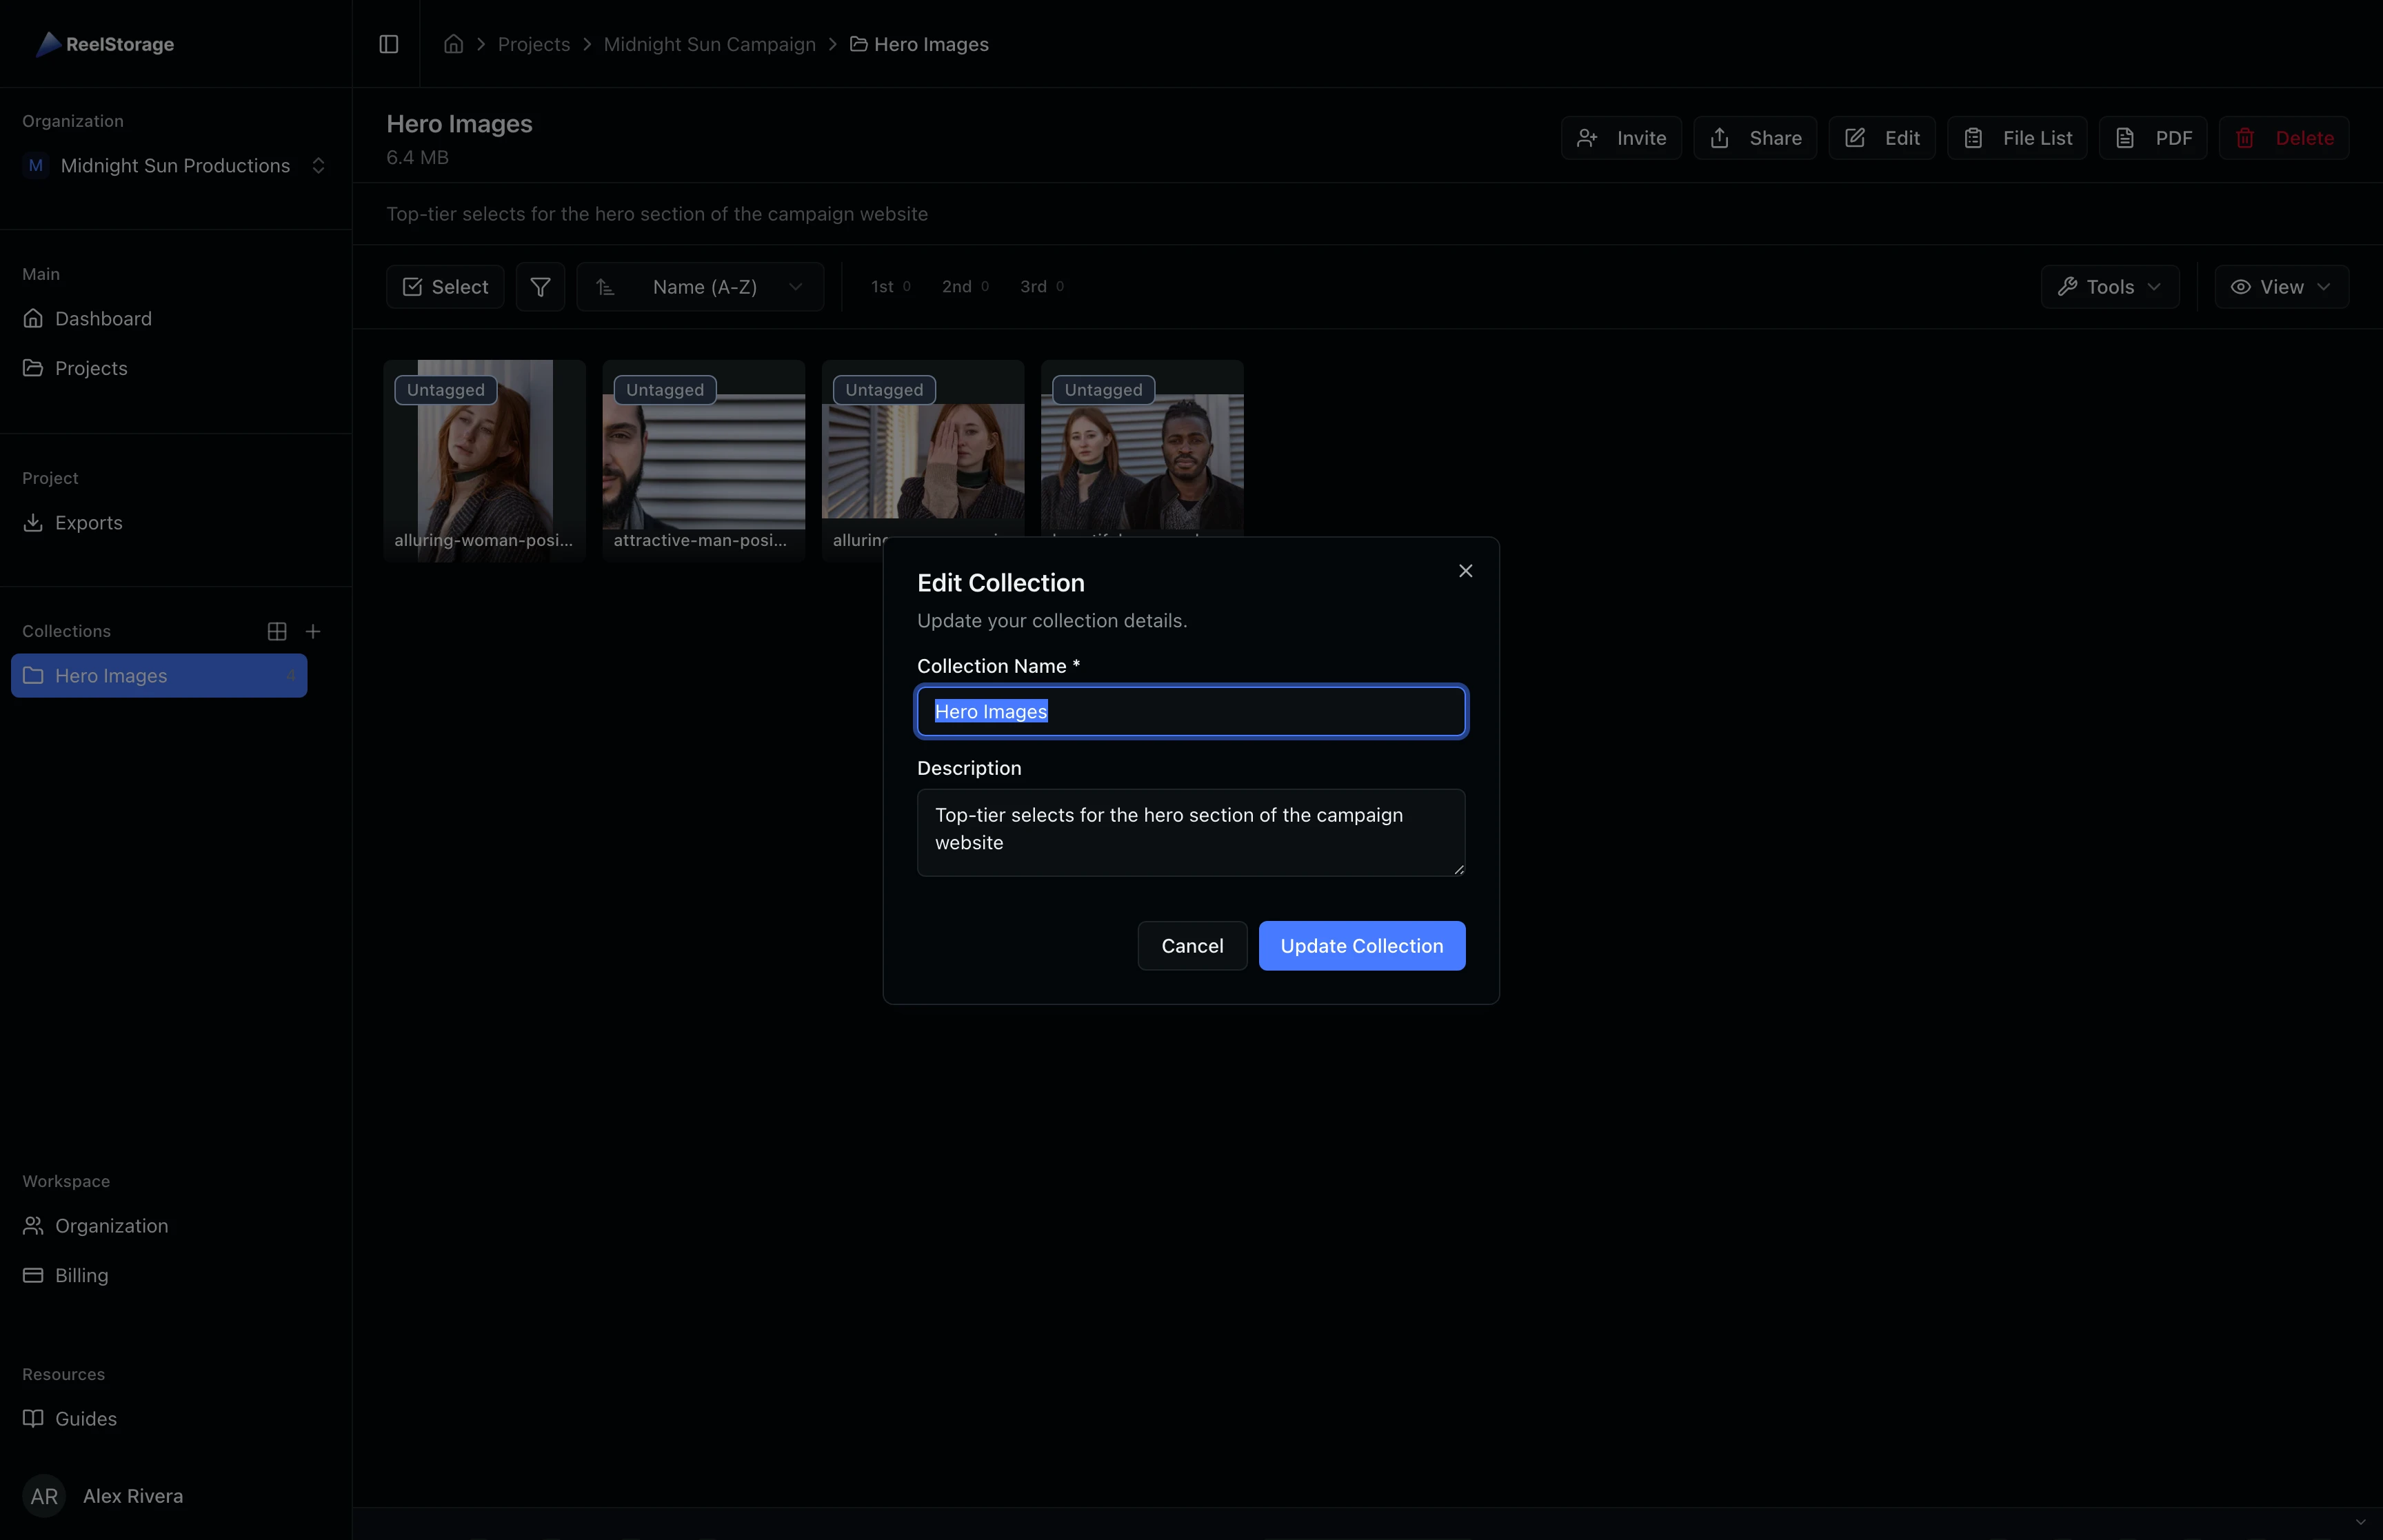Open the alluring-woman thumbnail in the grid
Image resolution: width=2383 pixels, height=1540 pixels.
[x=484, y=460]
